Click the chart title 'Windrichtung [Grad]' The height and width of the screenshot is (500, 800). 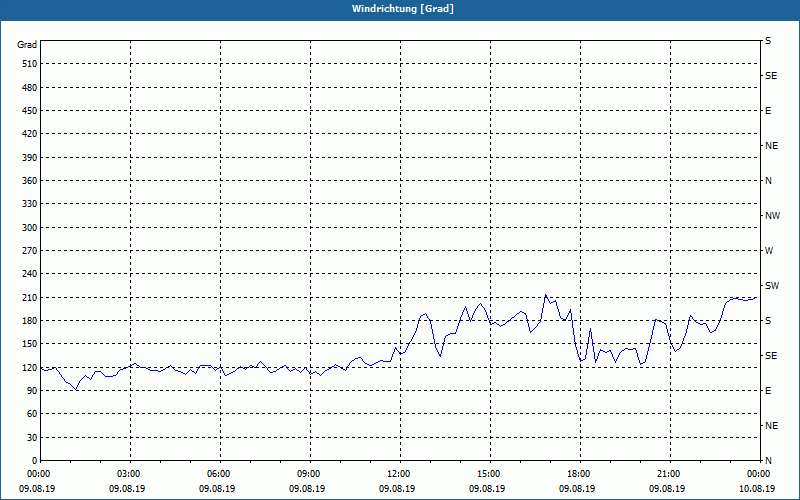[403, 9]
